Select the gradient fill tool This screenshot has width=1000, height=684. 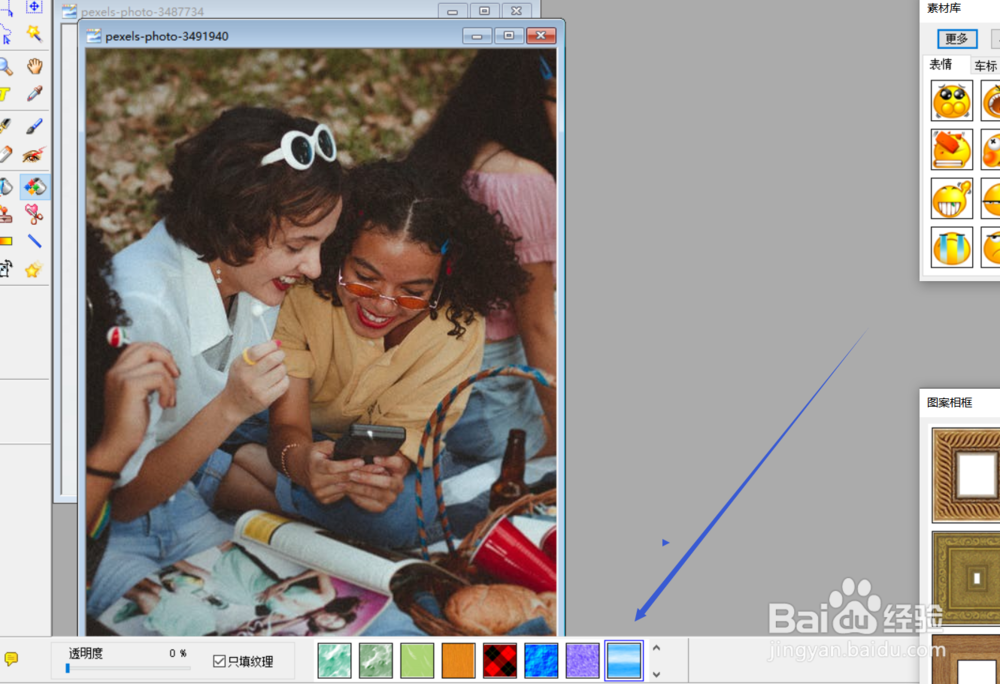6,242
